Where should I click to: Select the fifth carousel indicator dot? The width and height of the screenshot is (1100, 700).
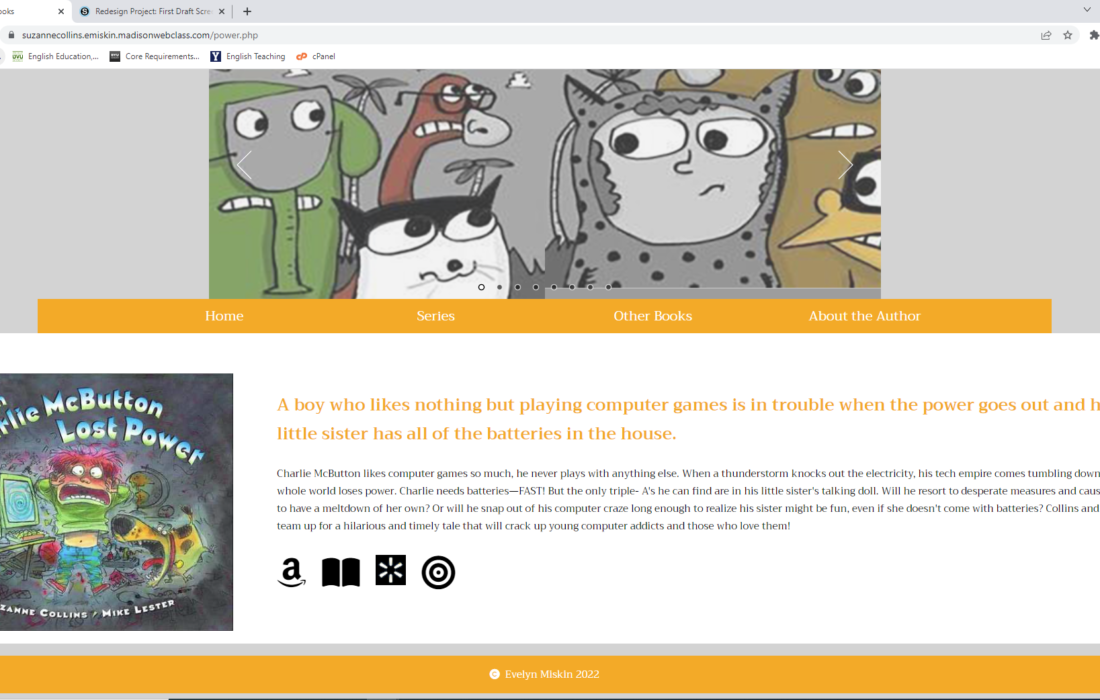(x=554, y=287)
